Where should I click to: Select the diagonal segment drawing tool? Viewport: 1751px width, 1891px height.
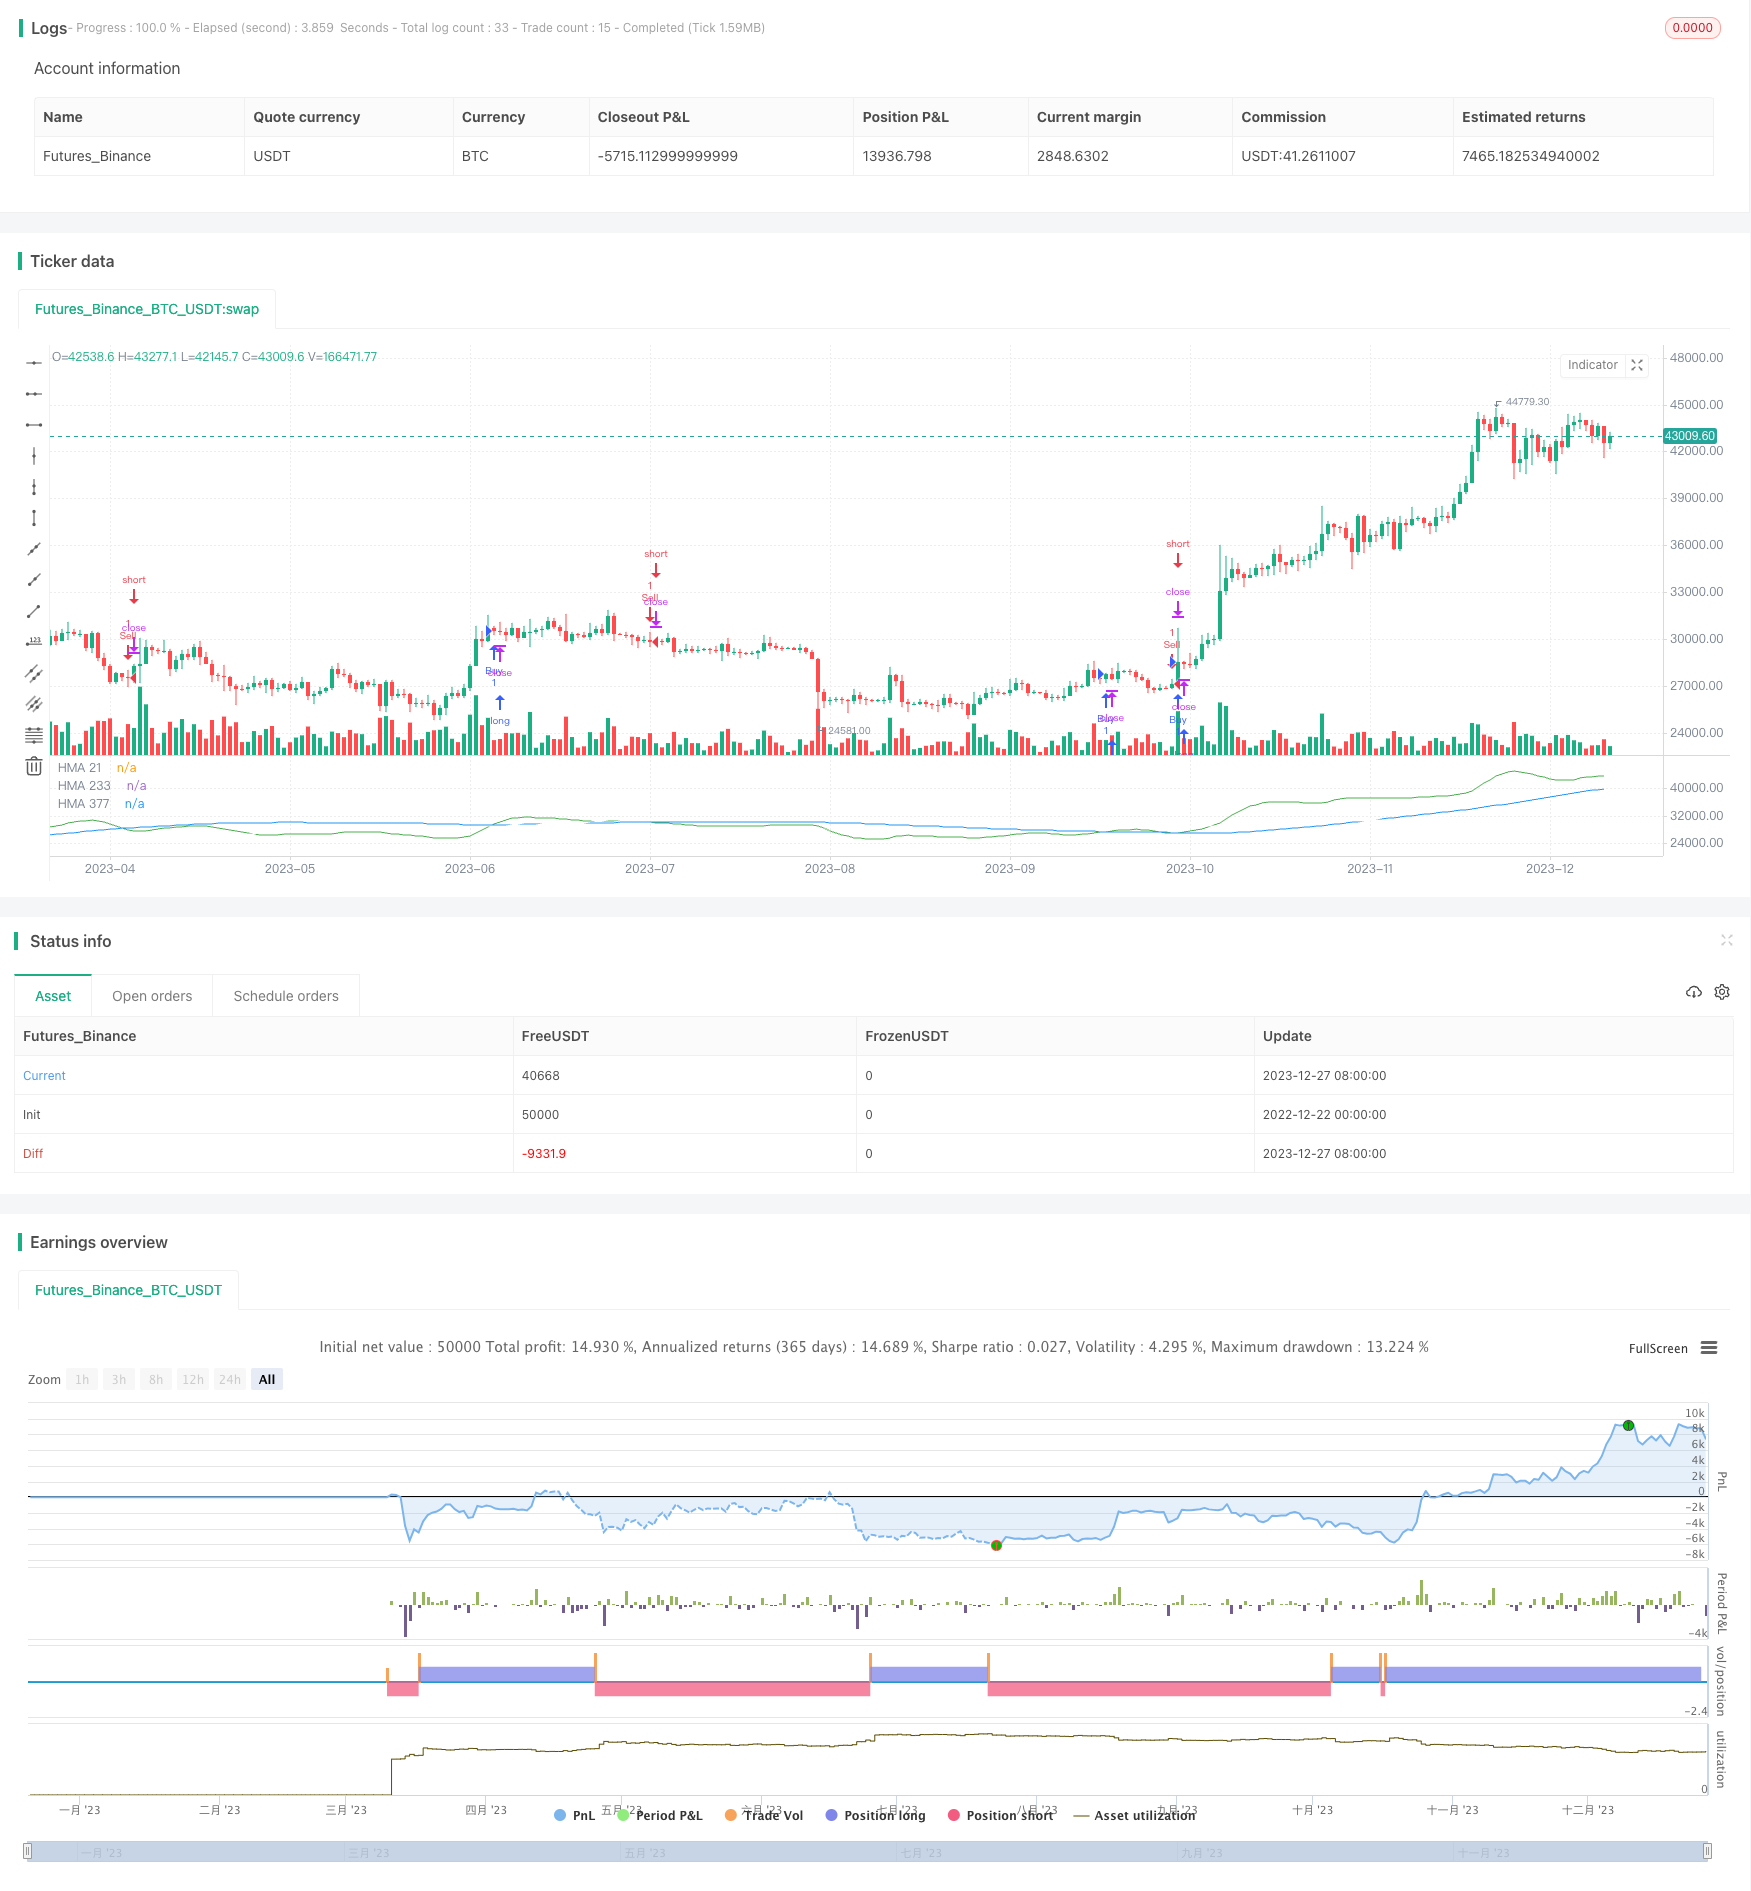[x=34, y=611]
